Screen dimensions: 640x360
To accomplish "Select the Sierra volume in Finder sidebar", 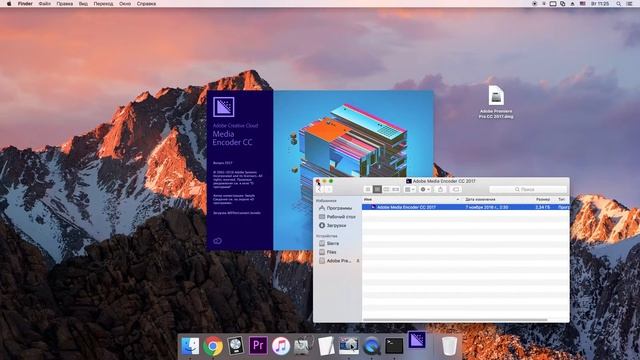I will pos(329,243).
